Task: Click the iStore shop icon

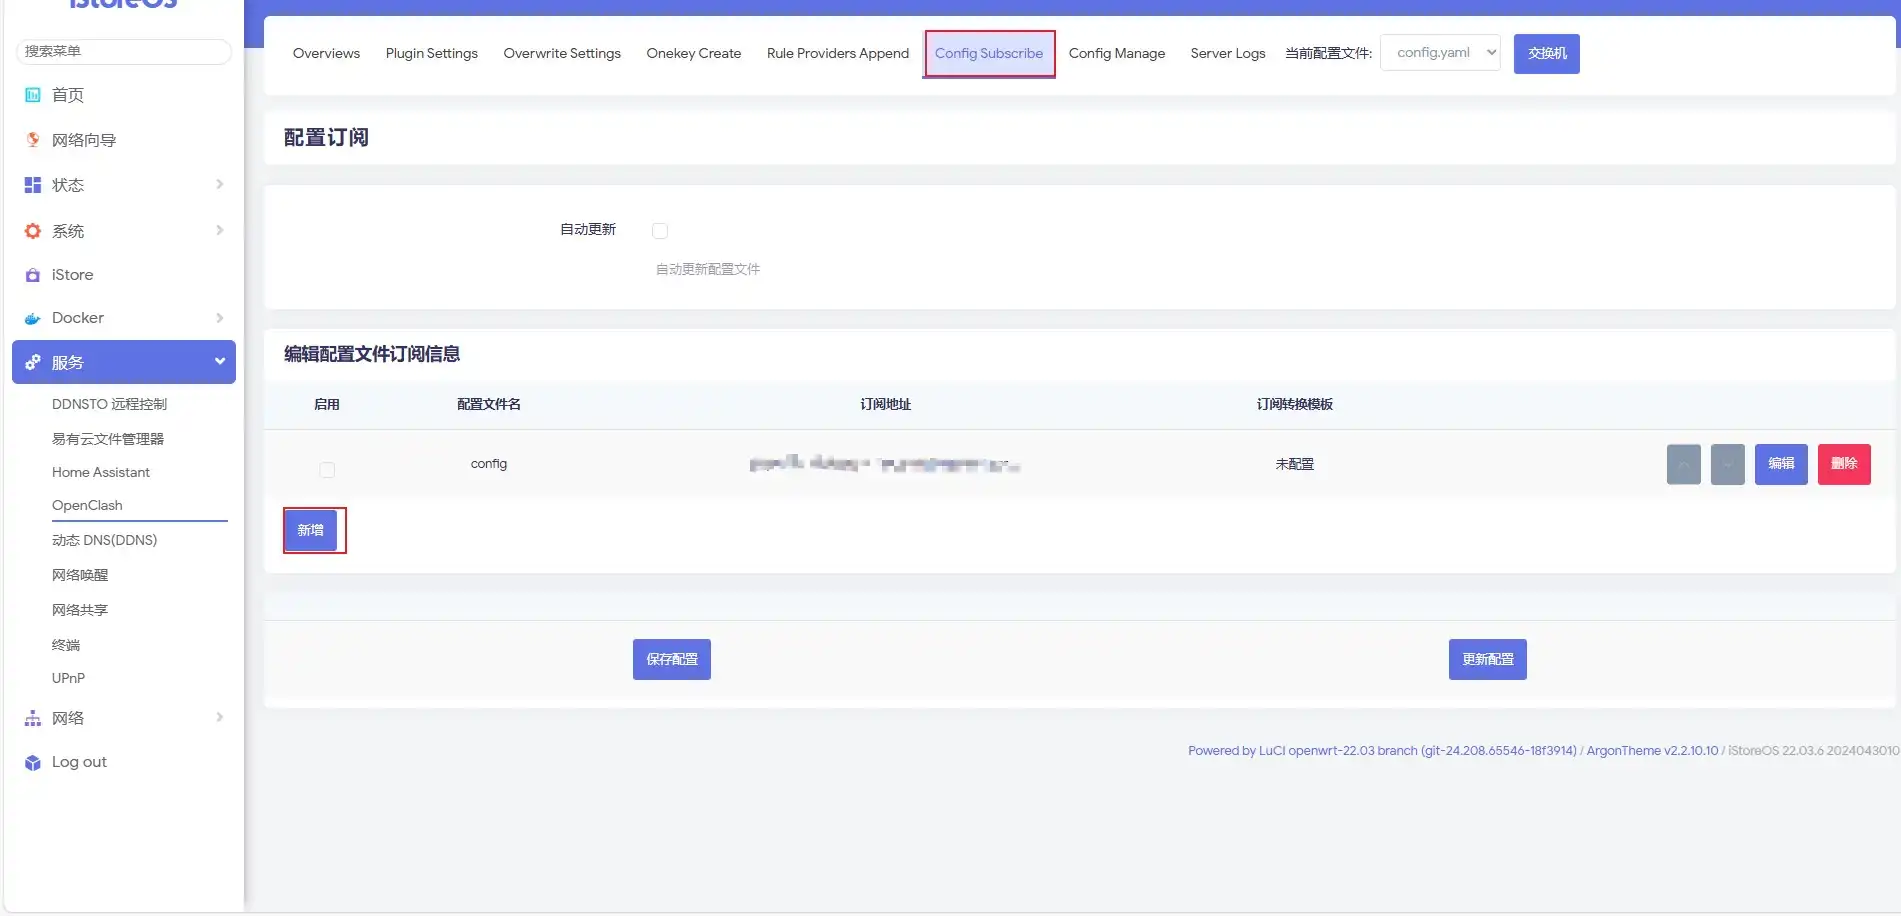Action: (33, 275)
